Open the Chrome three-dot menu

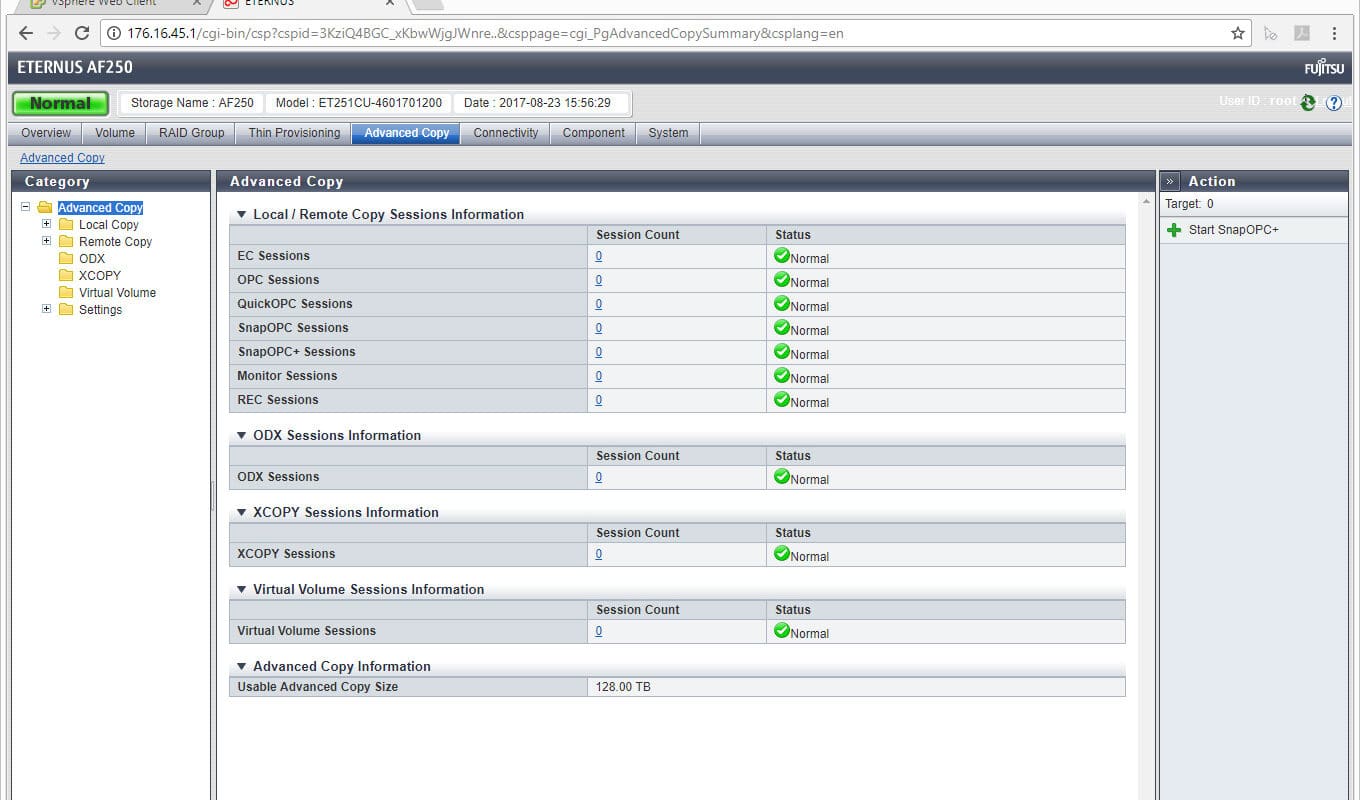[x=1333, y=33]
